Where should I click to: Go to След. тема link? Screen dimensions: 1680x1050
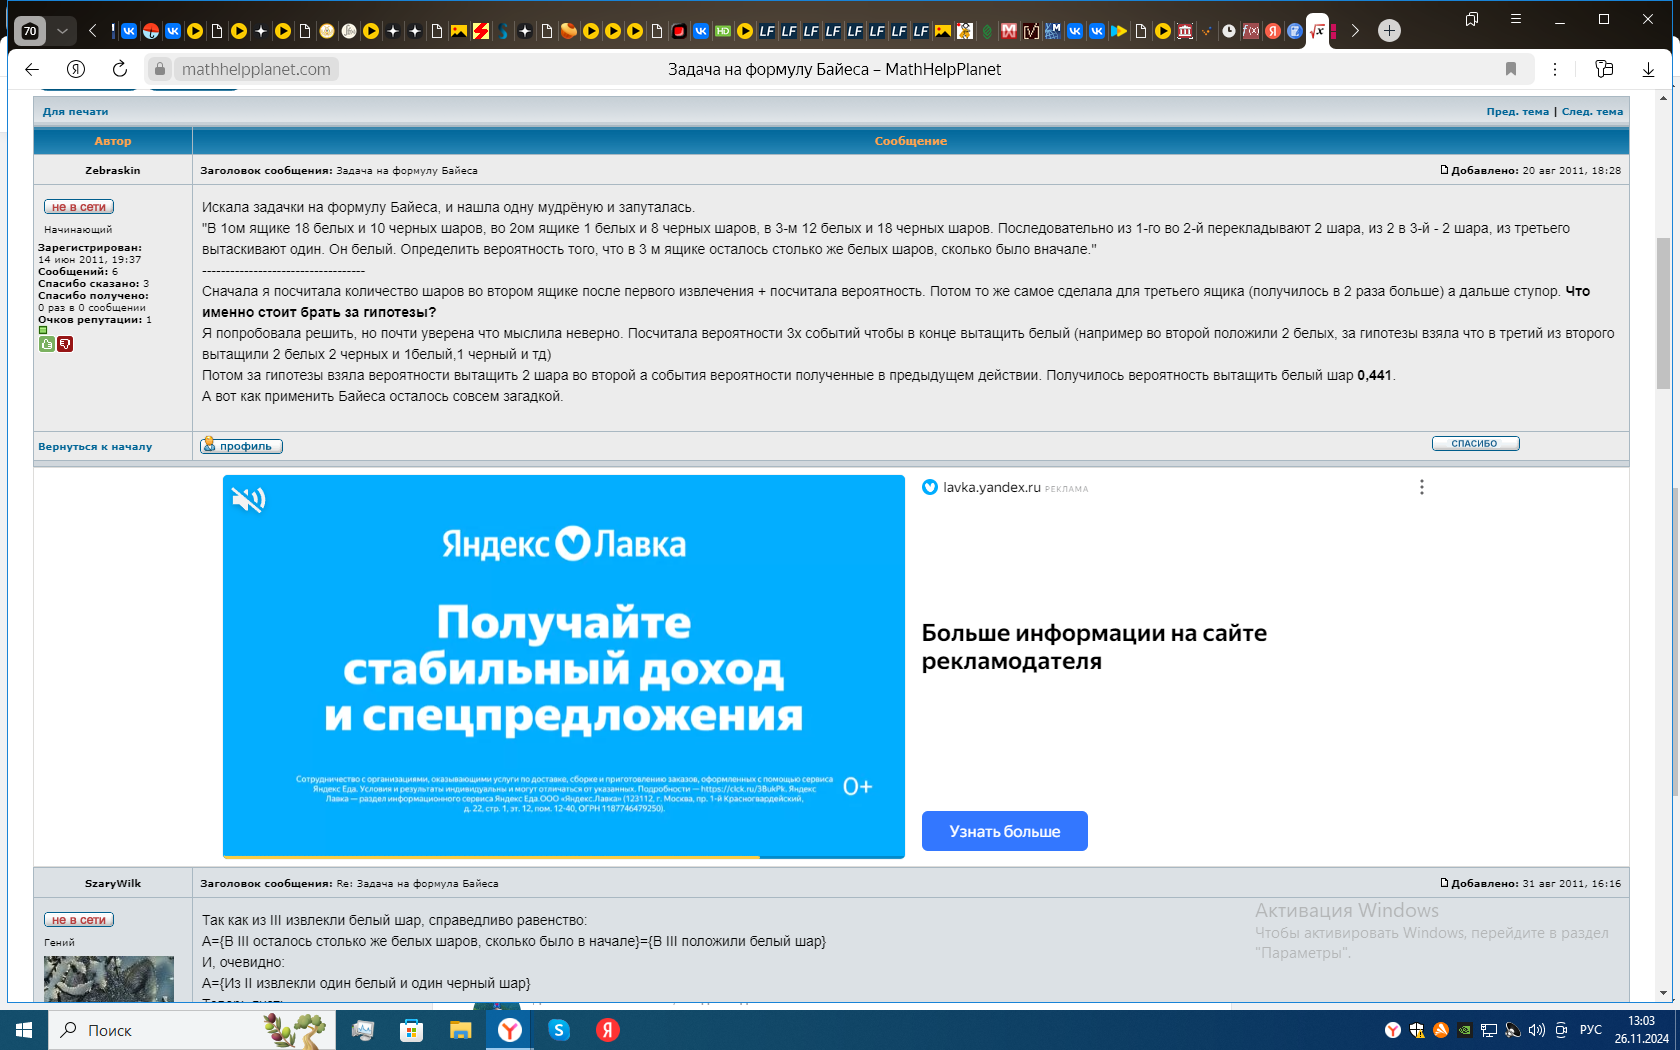1592,112
